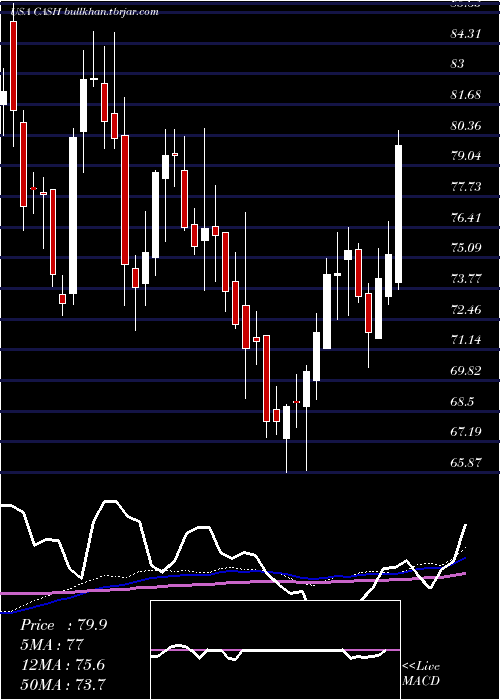Click the 'USA CASH bullkhan.tbrjar.com' title text
The height and width of the screenshot is (700, 500).
pos(84,11)
